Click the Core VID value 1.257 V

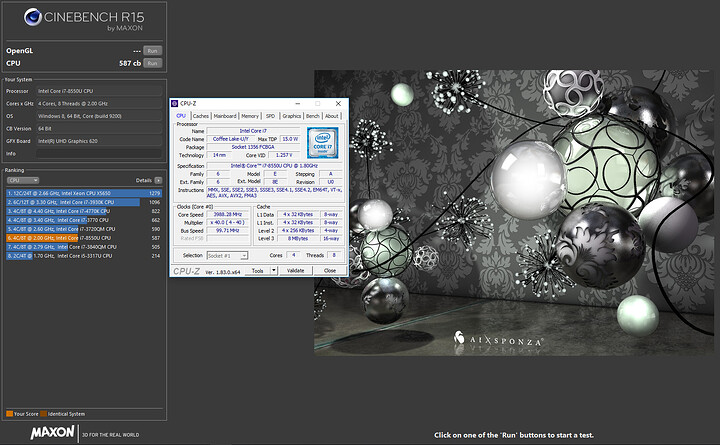click(x=284, y=155)
